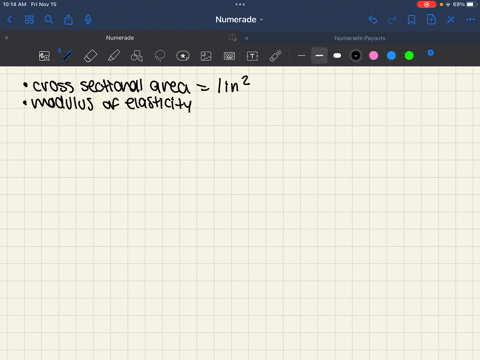The image size is (480, 360).
Task: Select the green pen color
Action: [x=409, y=56]
